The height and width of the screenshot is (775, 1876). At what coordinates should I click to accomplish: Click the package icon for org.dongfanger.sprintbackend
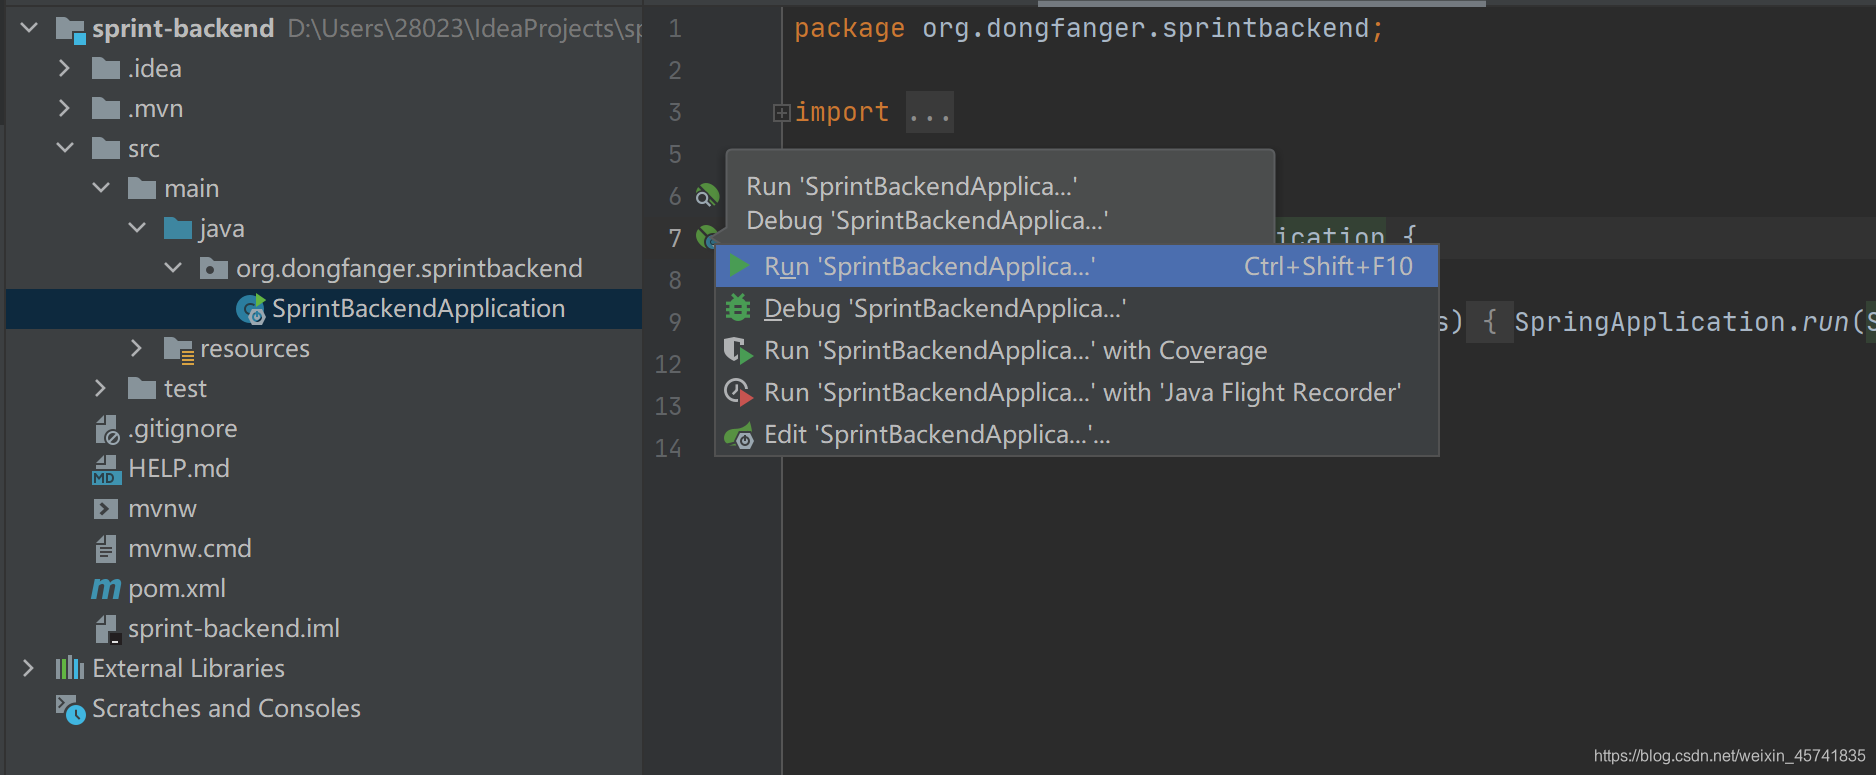[x=214, y=268]
